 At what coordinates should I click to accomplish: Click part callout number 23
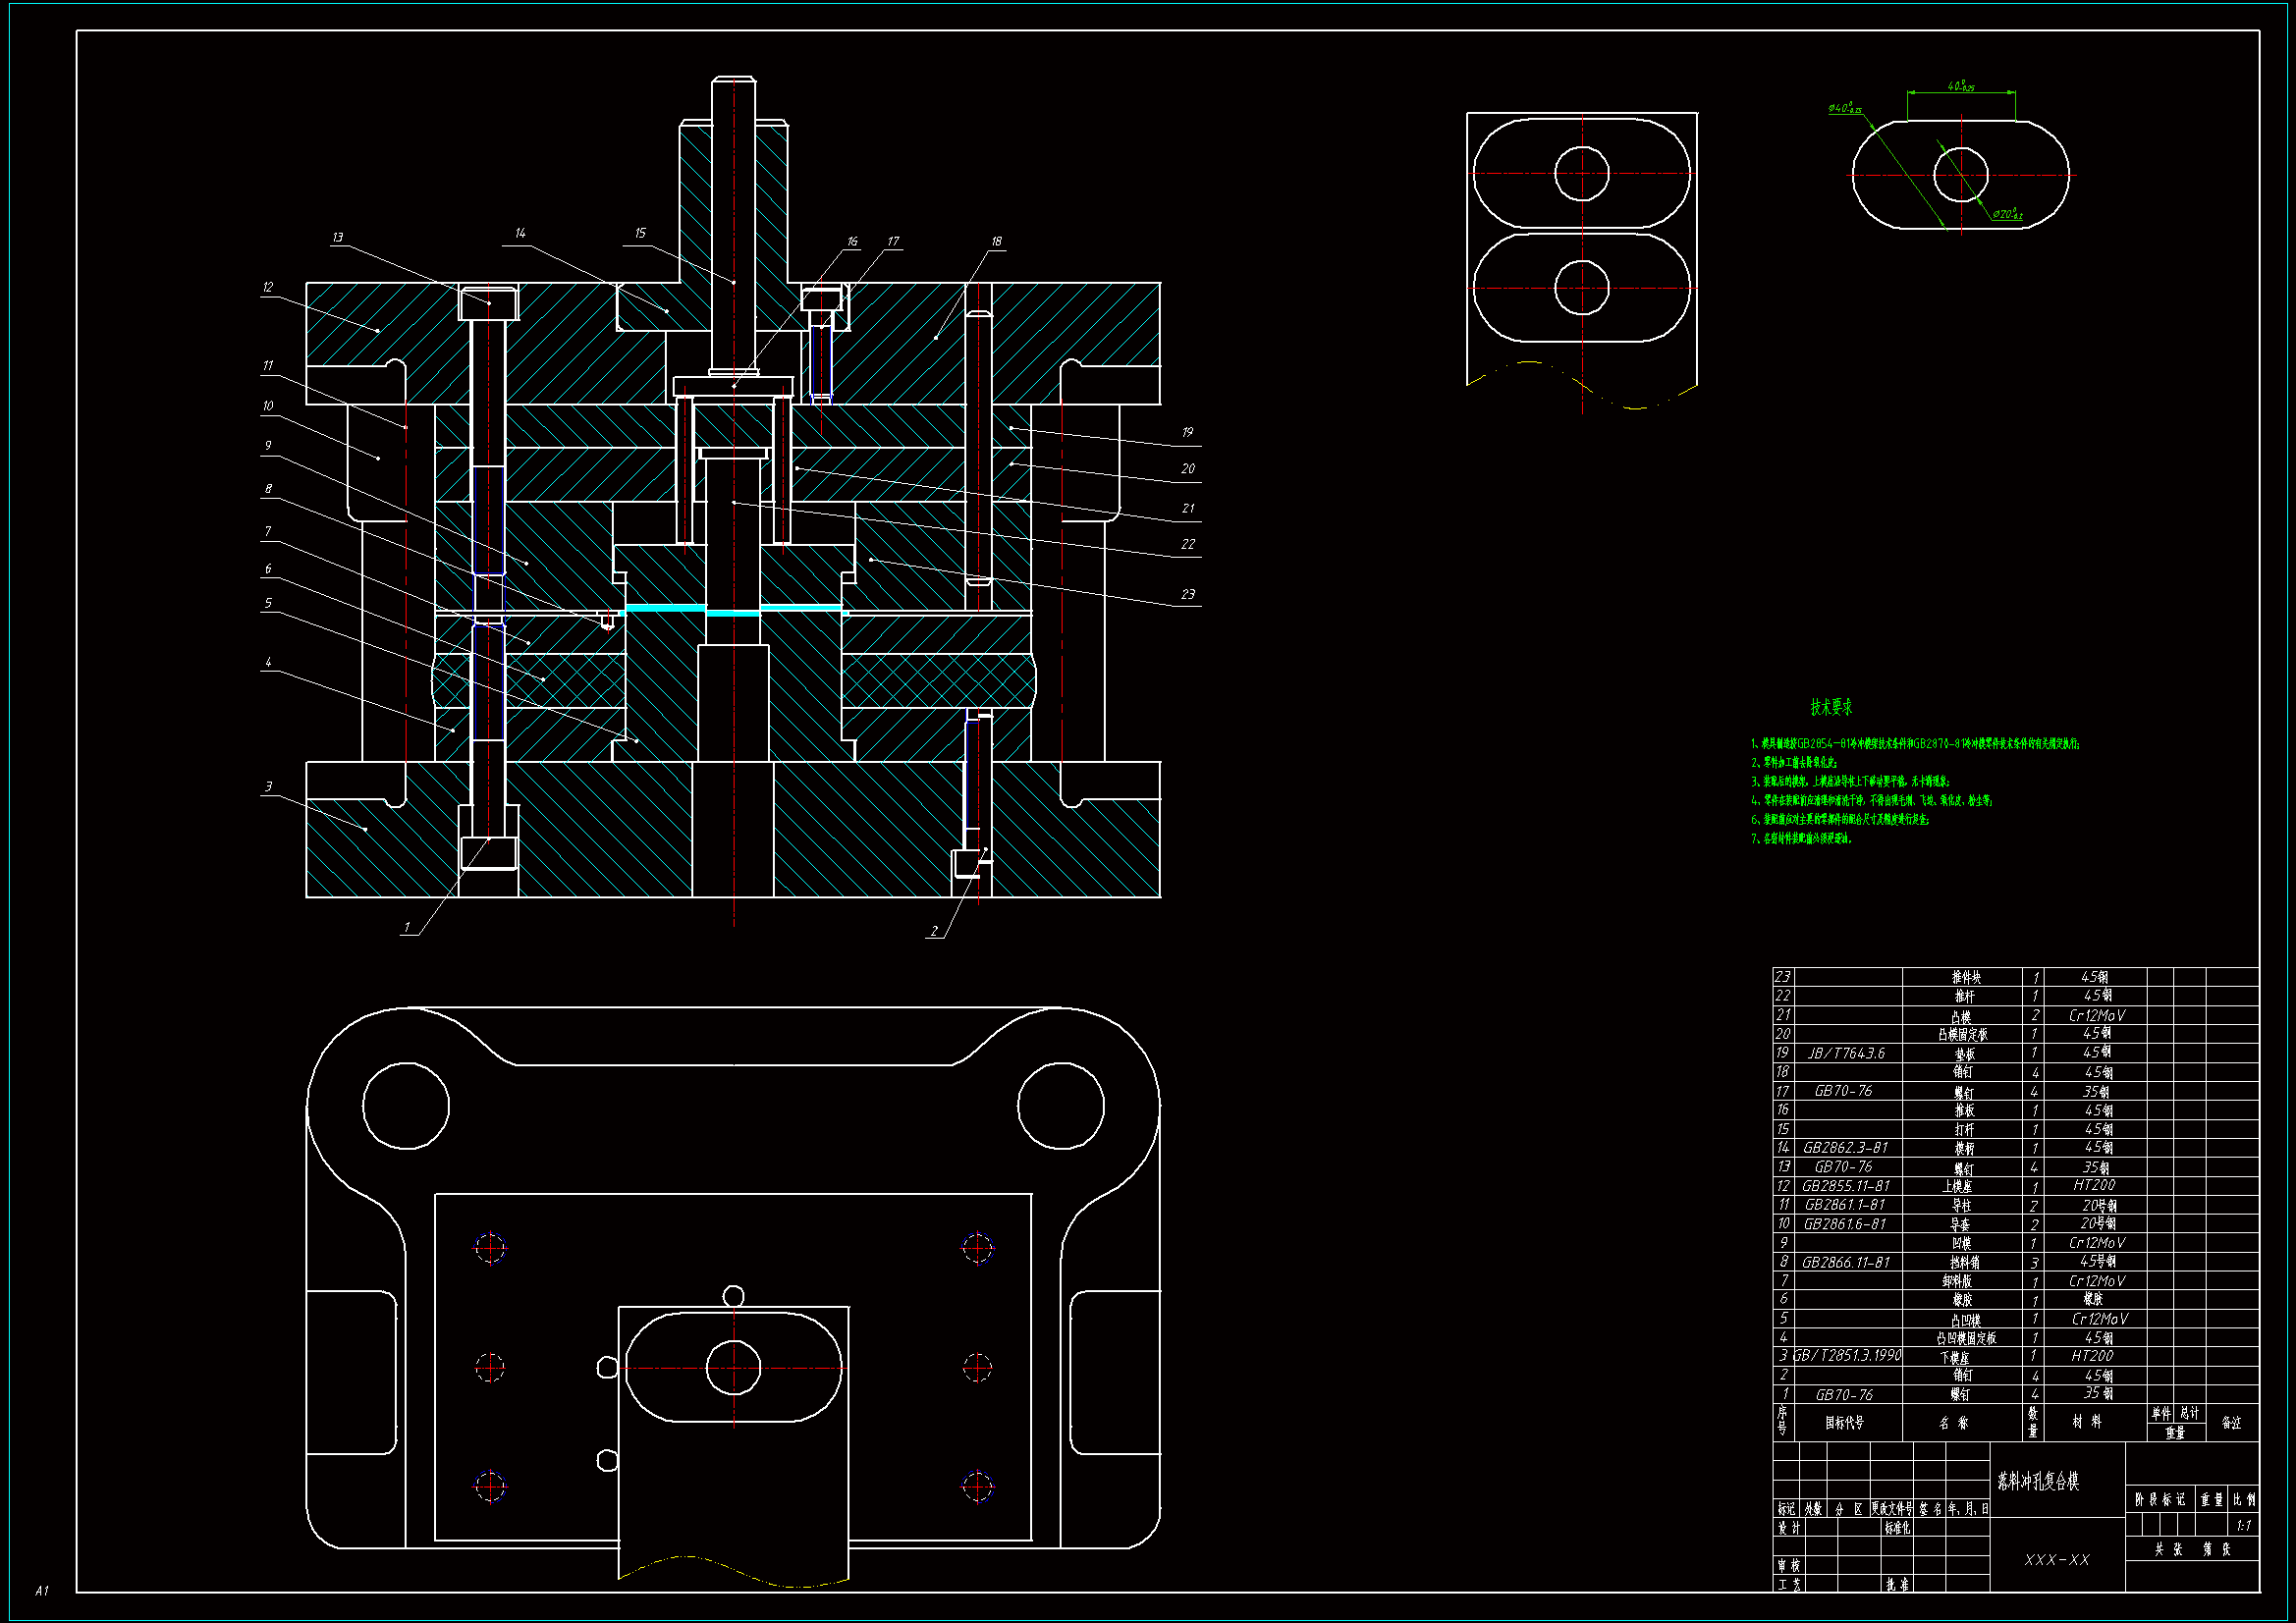1187,594
